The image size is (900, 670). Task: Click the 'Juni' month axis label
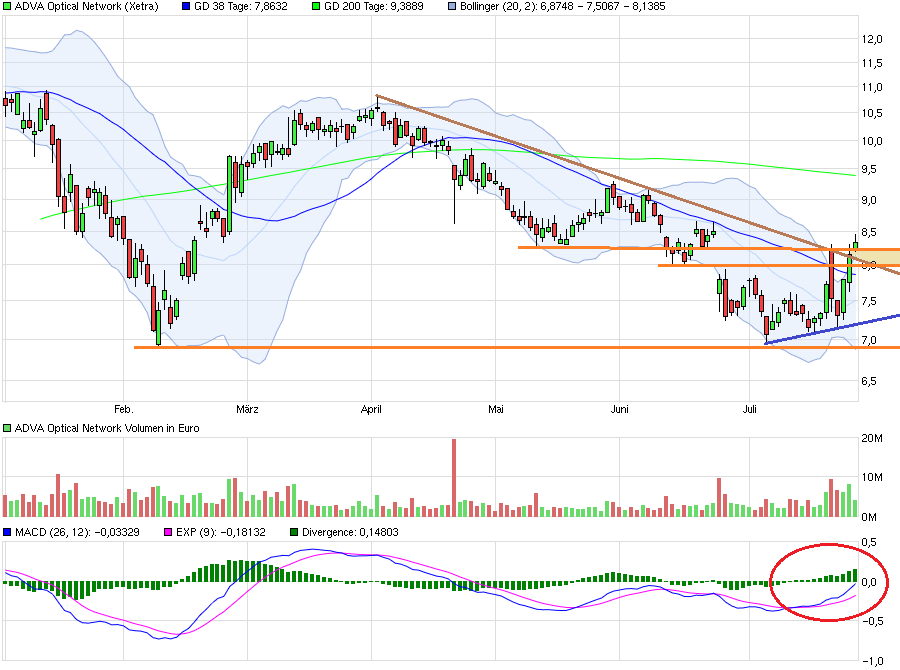click(x=620, y=409)
